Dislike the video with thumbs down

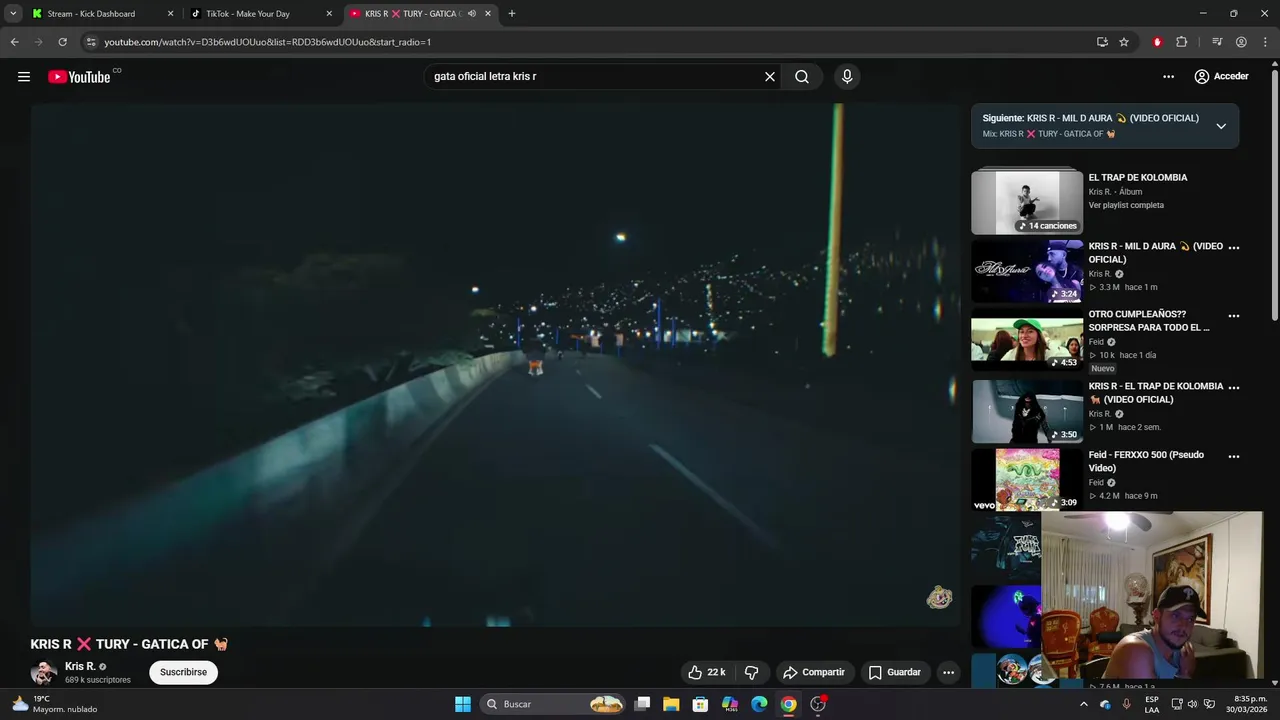pos(752,672)
